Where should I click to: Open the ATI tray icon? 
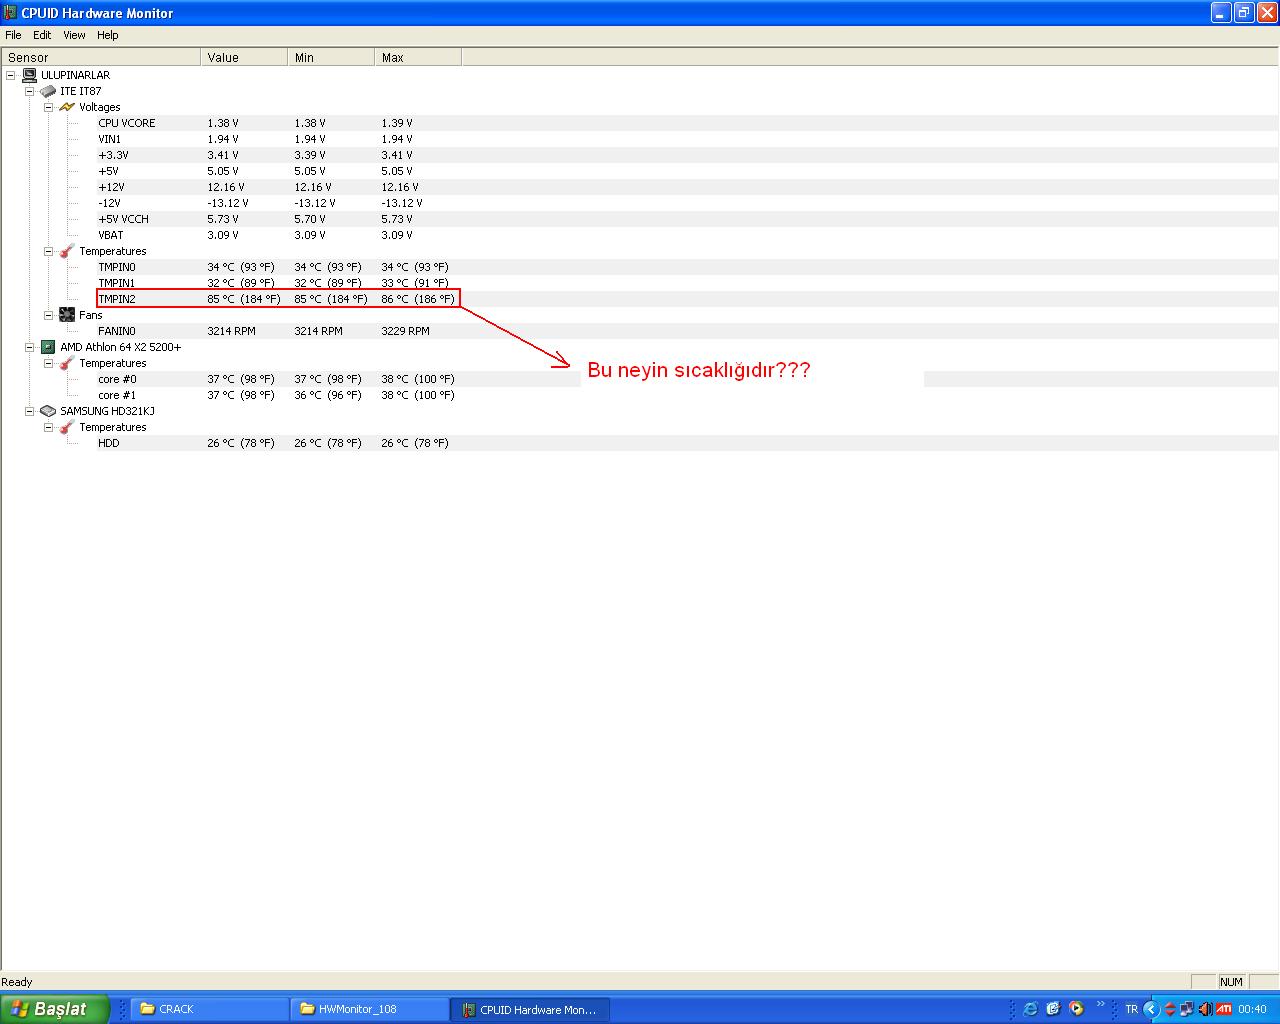click(x=1223, y=1009)
